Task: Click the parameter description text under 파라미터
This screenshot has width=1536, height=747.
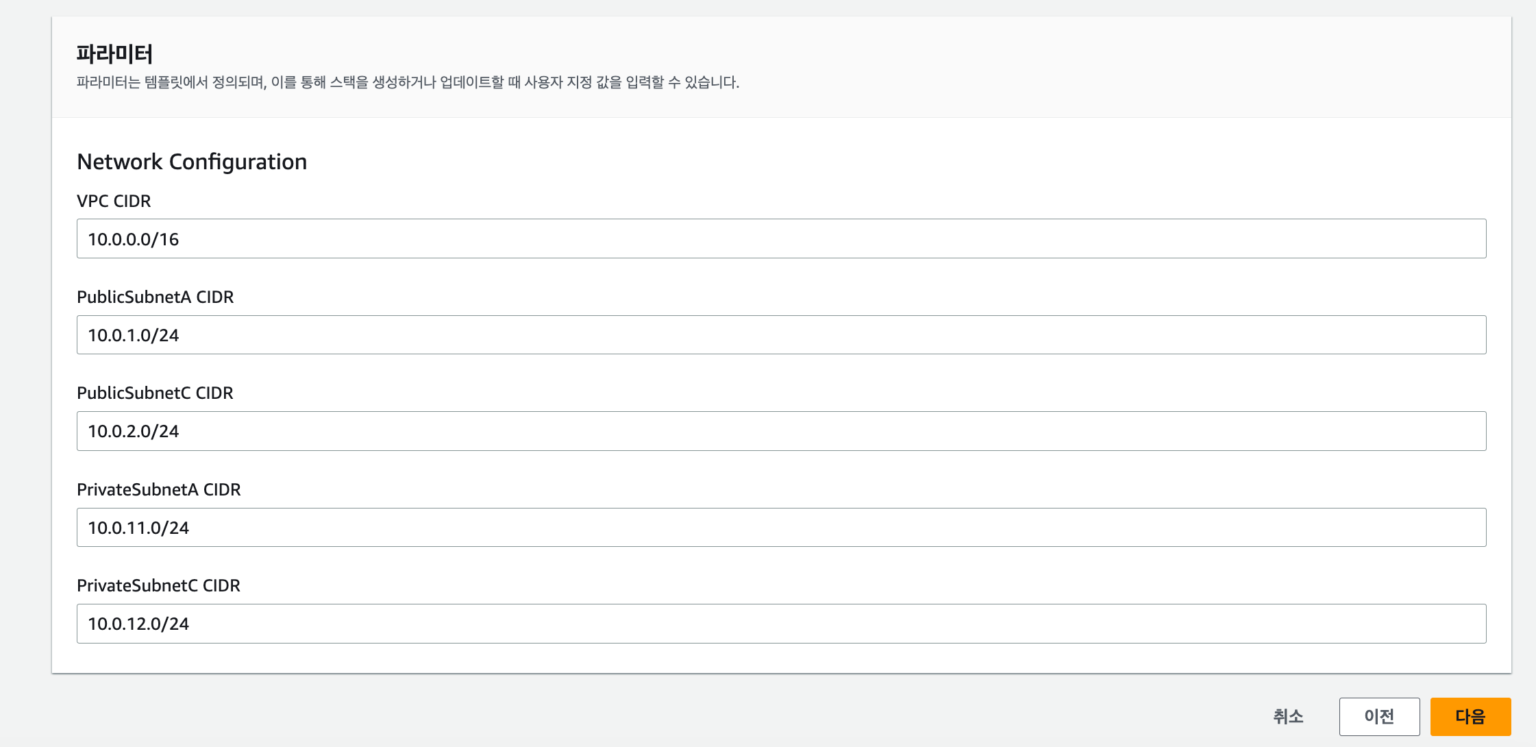Action: point(408,82)
